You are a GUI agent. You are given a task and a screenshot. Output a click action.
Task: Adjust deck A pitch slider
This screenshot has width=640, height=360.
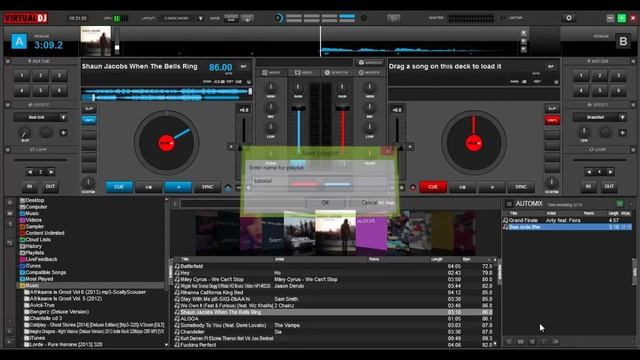244,148
